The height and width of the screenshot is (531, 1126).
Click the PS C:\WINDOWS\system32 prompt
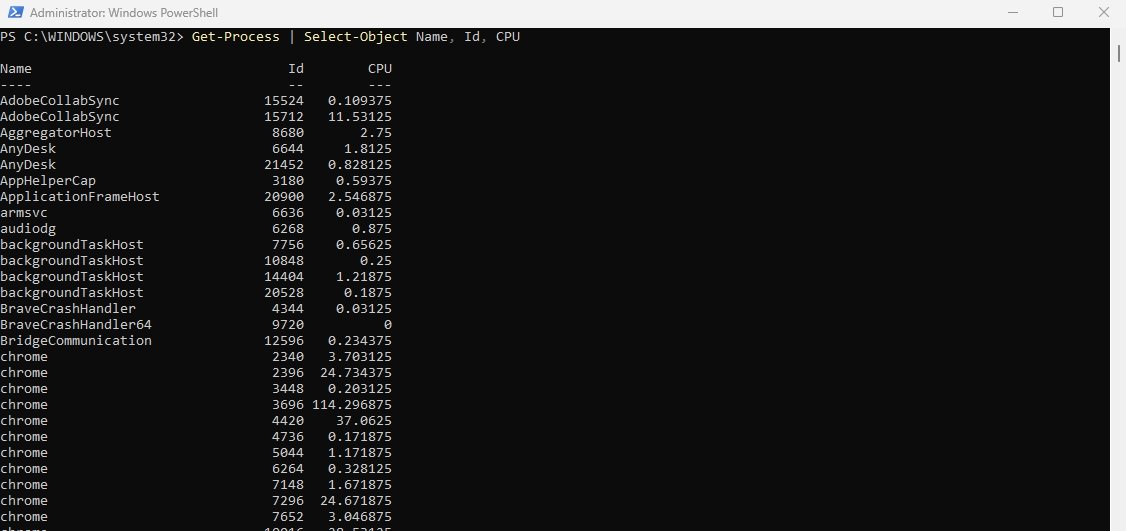(92, 37)
